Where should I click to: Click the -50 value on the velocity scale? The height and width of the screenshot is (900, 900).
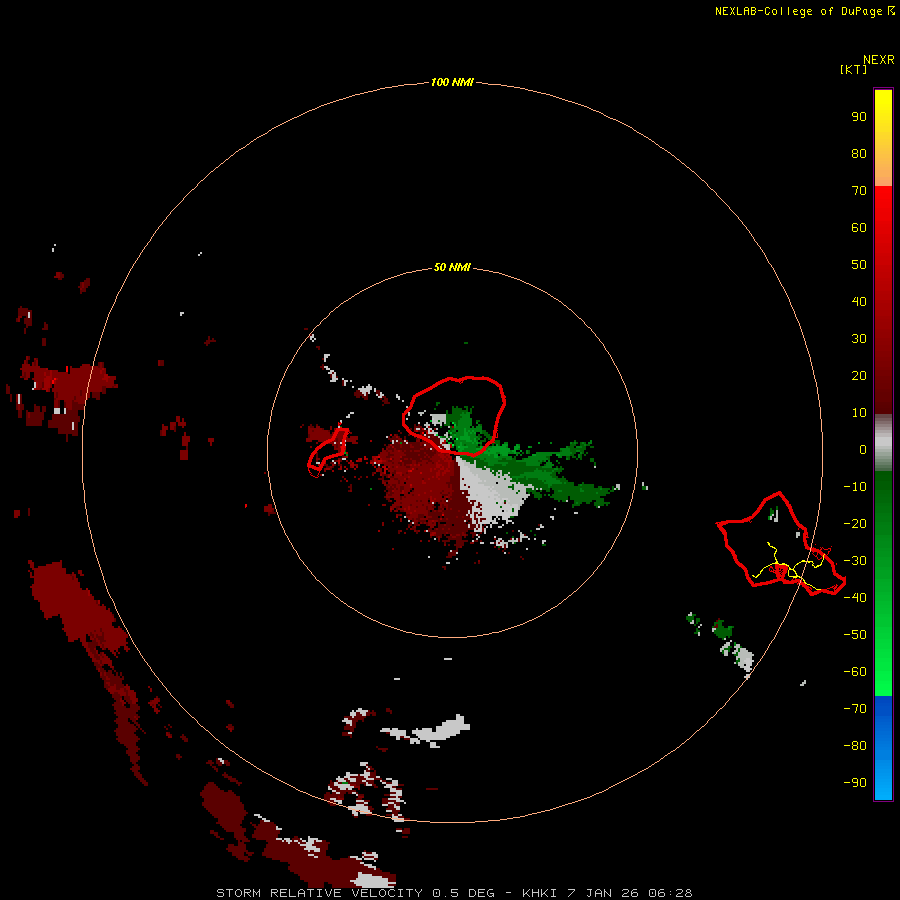855,634
